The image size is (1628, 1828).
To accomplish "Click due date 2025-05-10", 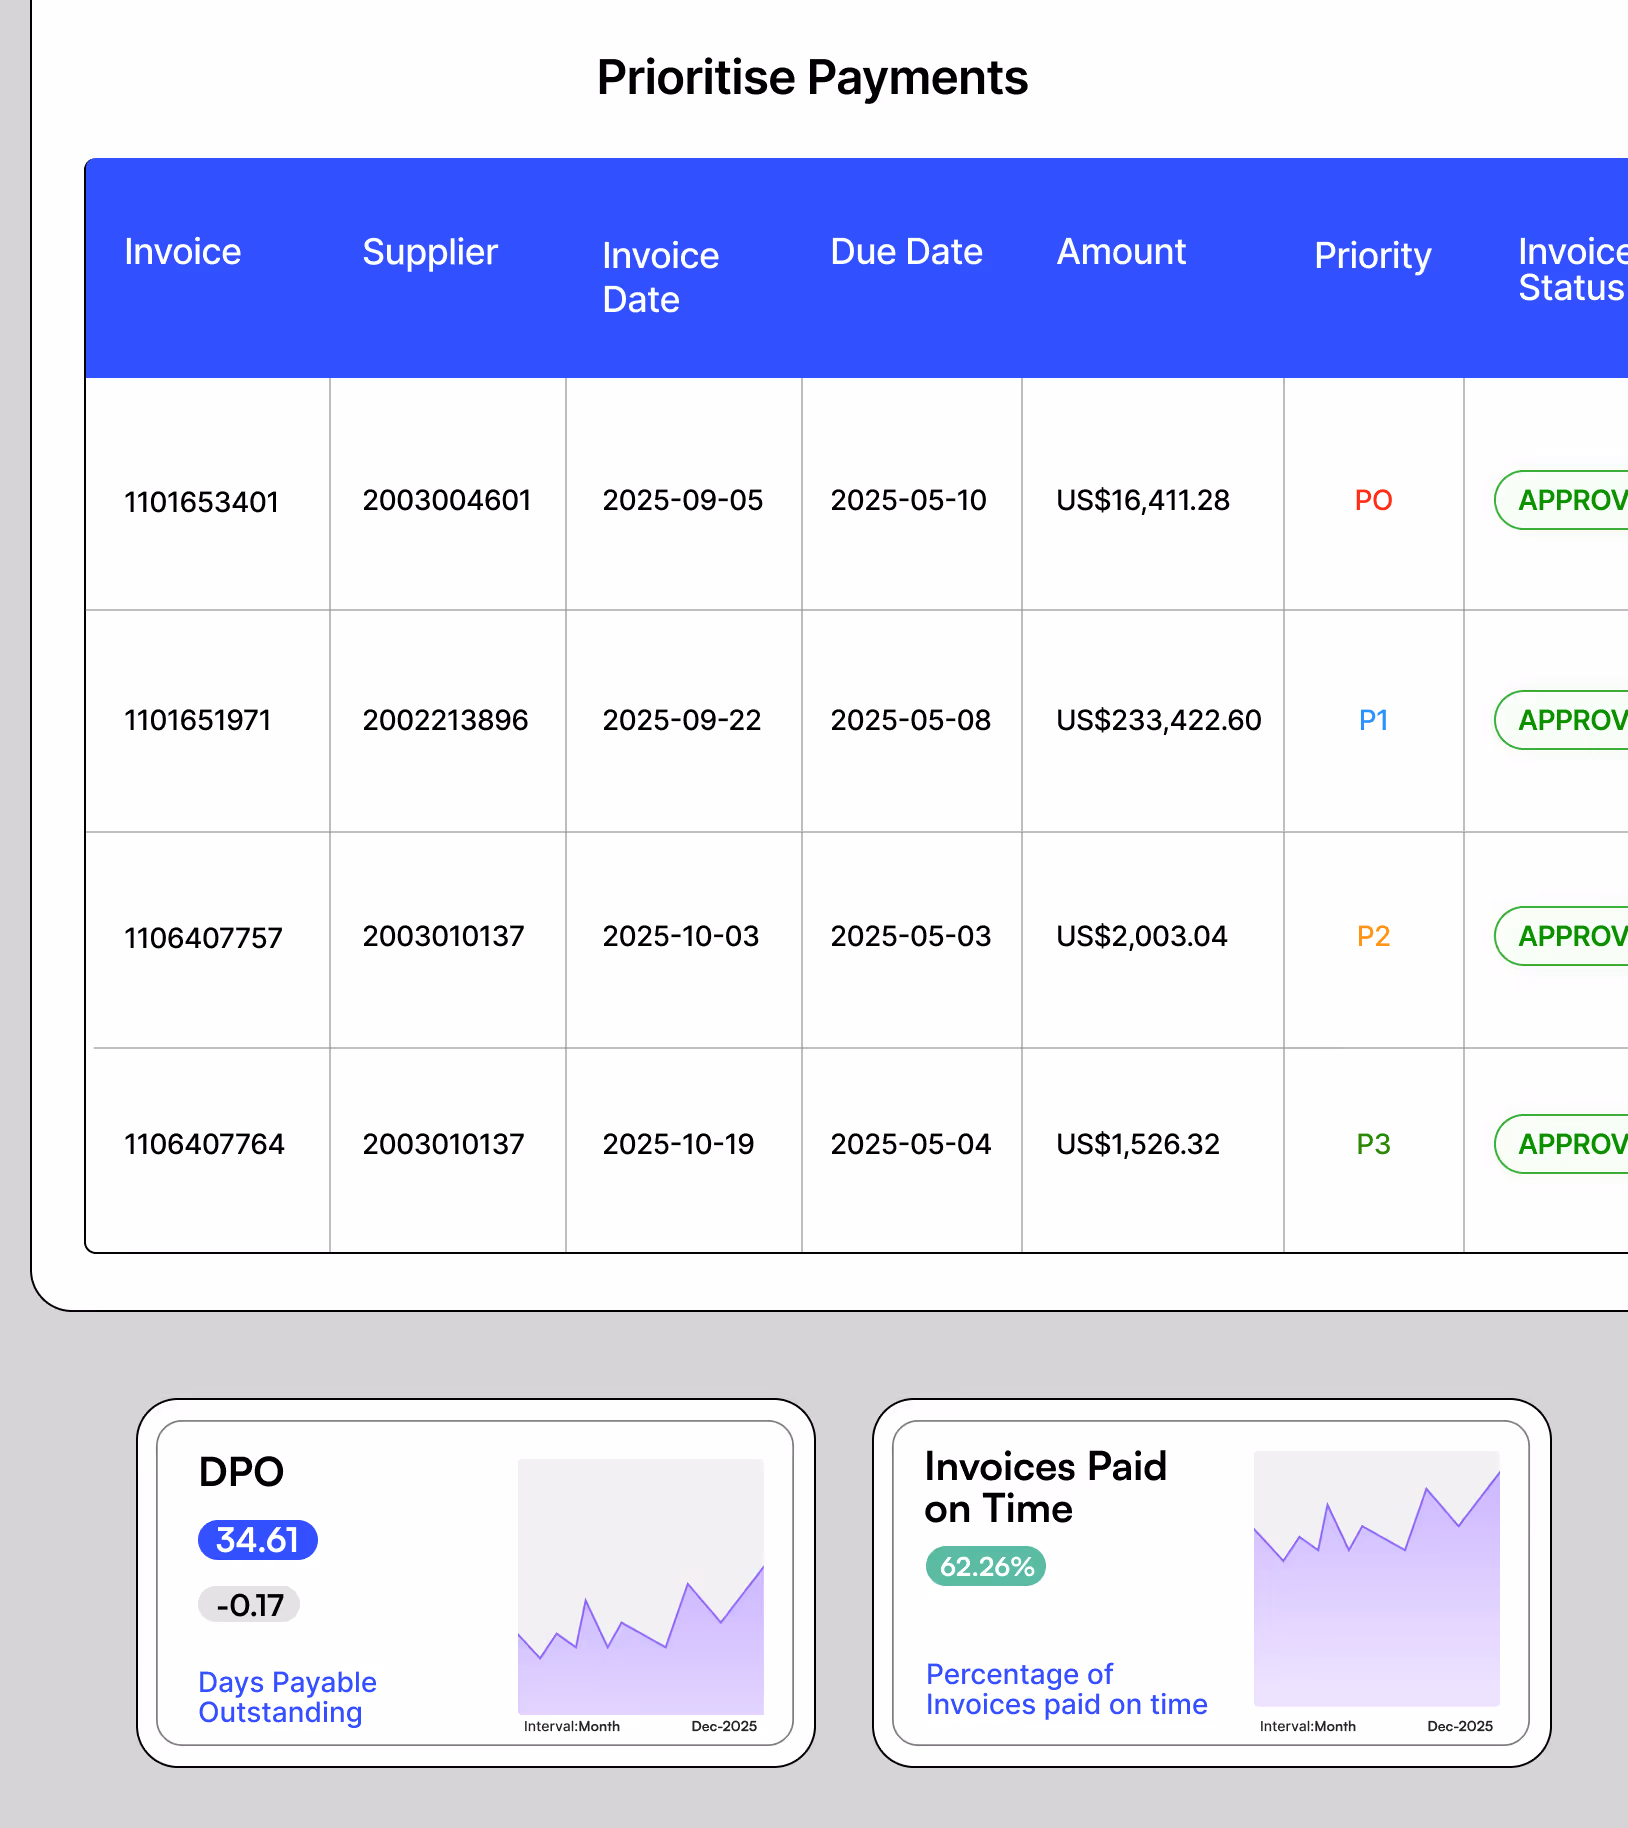I will tap(909, 500).
